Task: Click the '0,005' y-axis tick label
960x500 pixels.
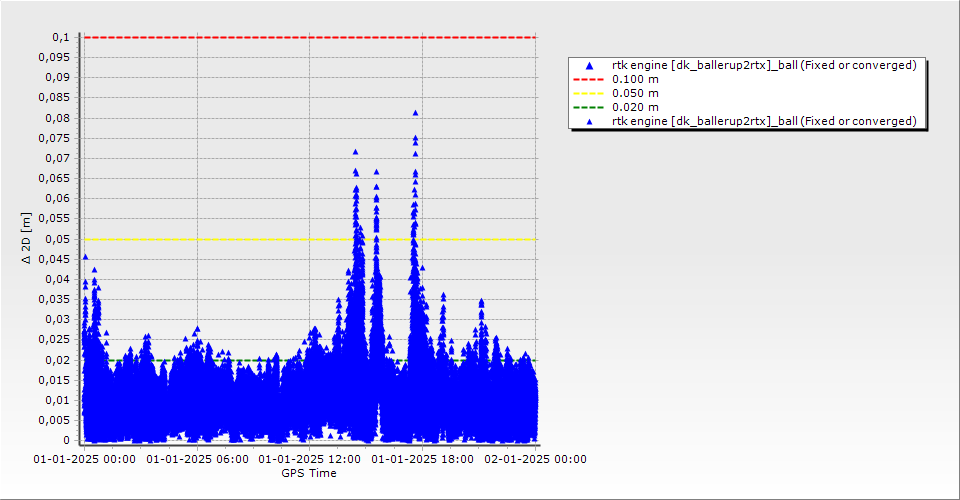Action: tap(54, 420)
